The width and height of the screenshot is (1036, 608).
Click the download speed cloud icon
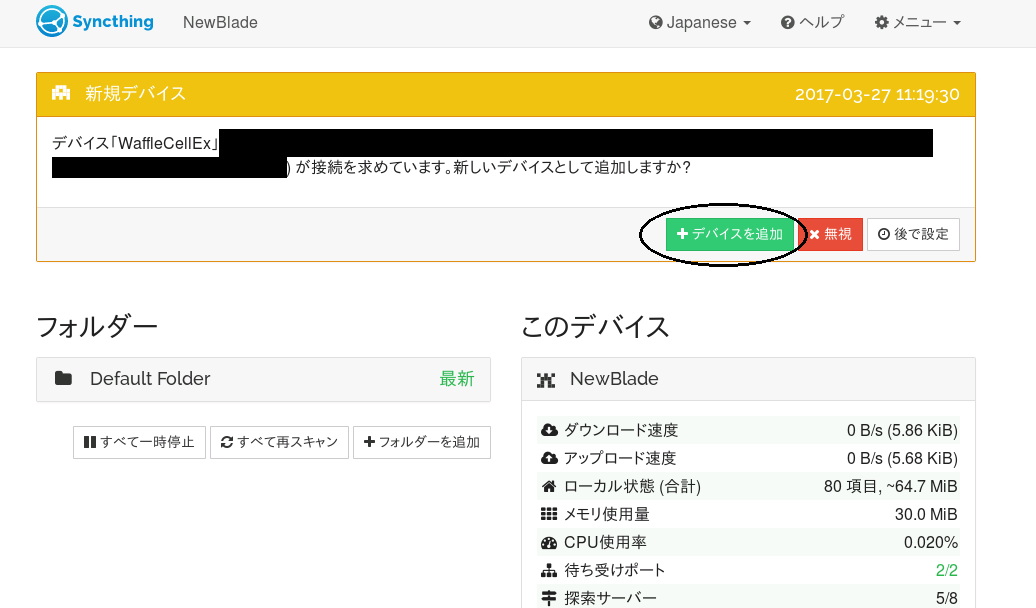pyautogui.click(x=548, y=430)
